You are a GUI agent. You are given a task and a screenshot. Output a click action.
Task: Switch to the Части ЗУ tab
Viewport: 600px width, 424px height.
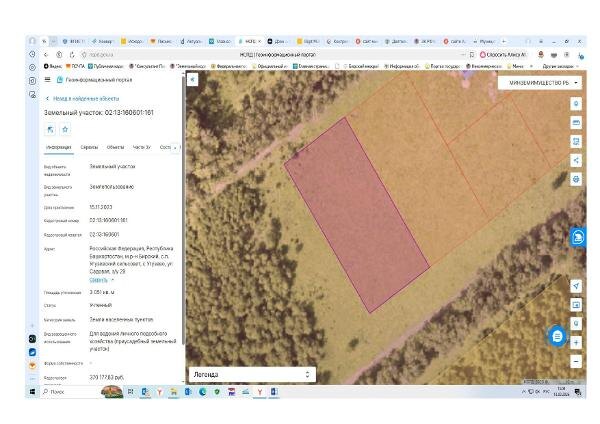click(142, 147)
